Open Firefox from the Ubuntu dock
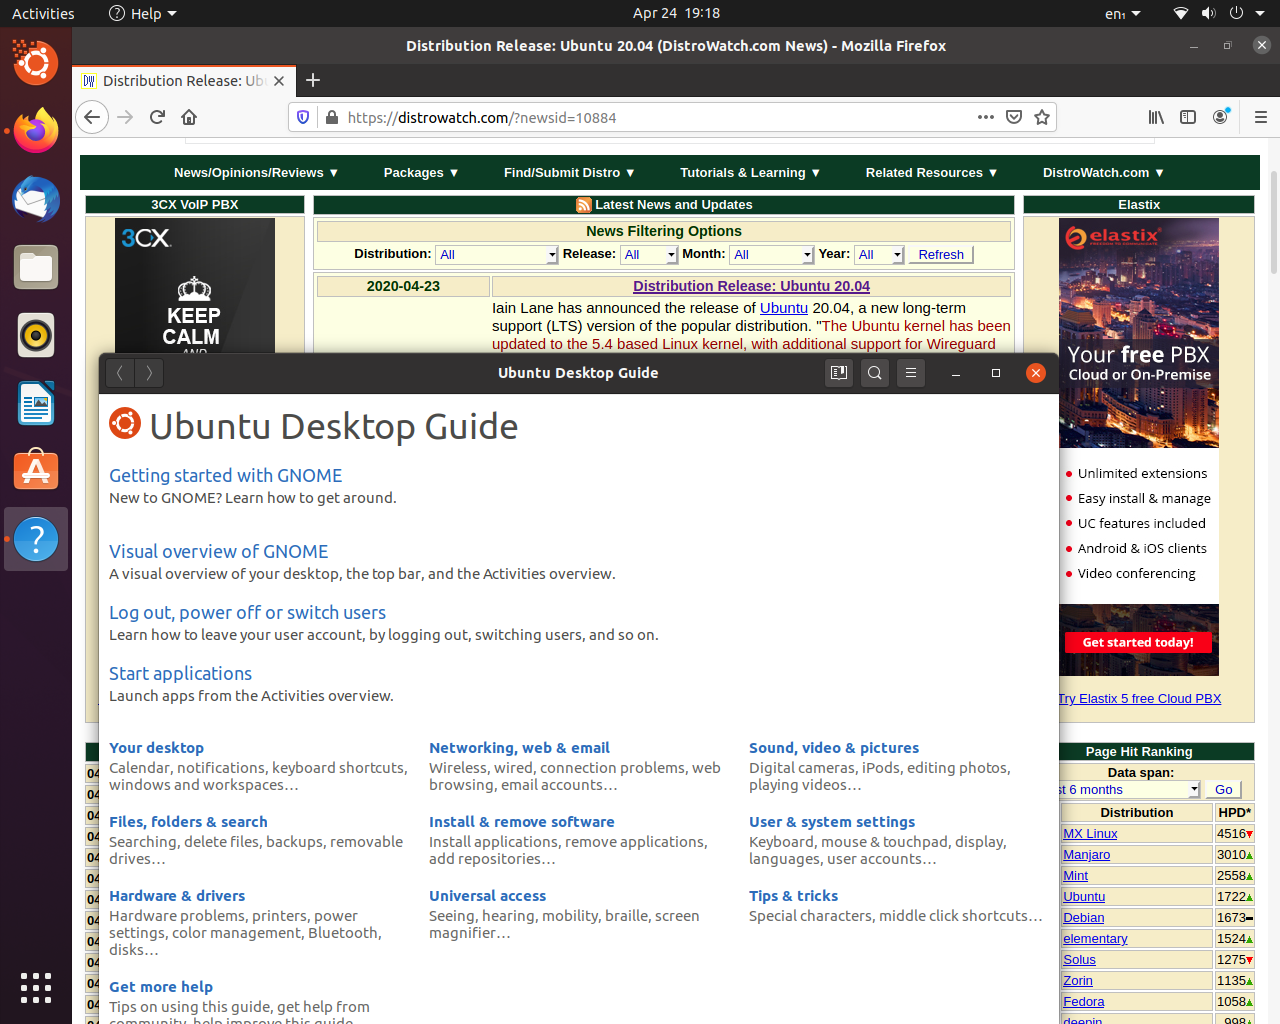This screenshot has height=1024, width=1280. click(36, 131)
